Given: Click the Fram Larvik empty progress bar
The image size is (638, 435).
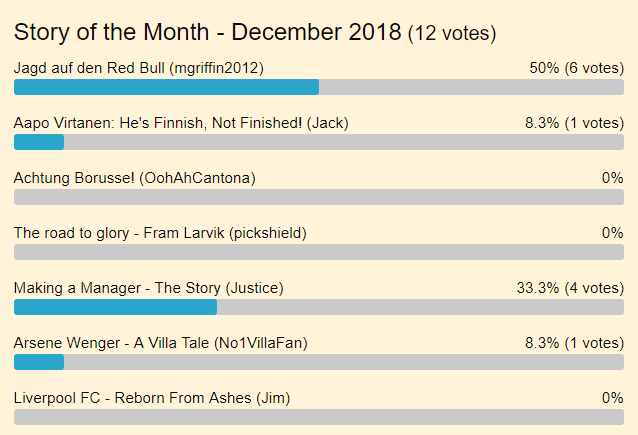Looking at the screenshot, I should pos(318,252).
